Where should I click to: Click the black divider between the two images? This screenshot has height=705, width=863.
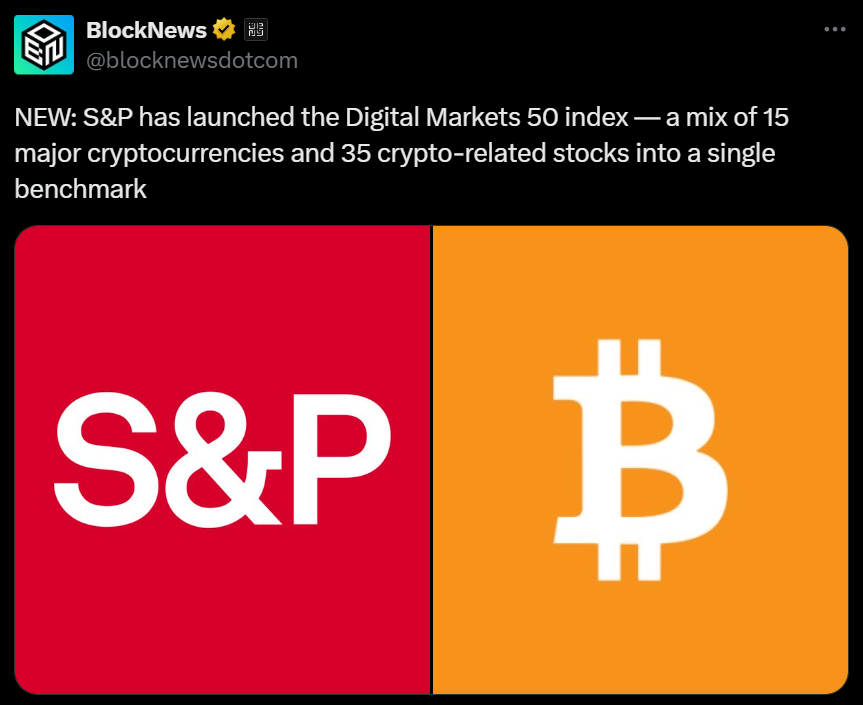pyautogui.click(x=431, y=460)
